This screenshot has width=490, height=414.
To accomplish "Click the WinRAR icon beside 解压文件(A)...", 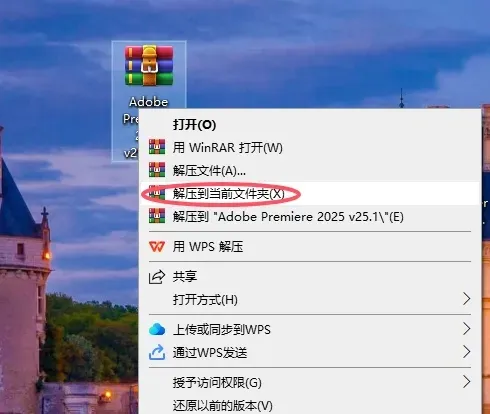I will point(157,170).
